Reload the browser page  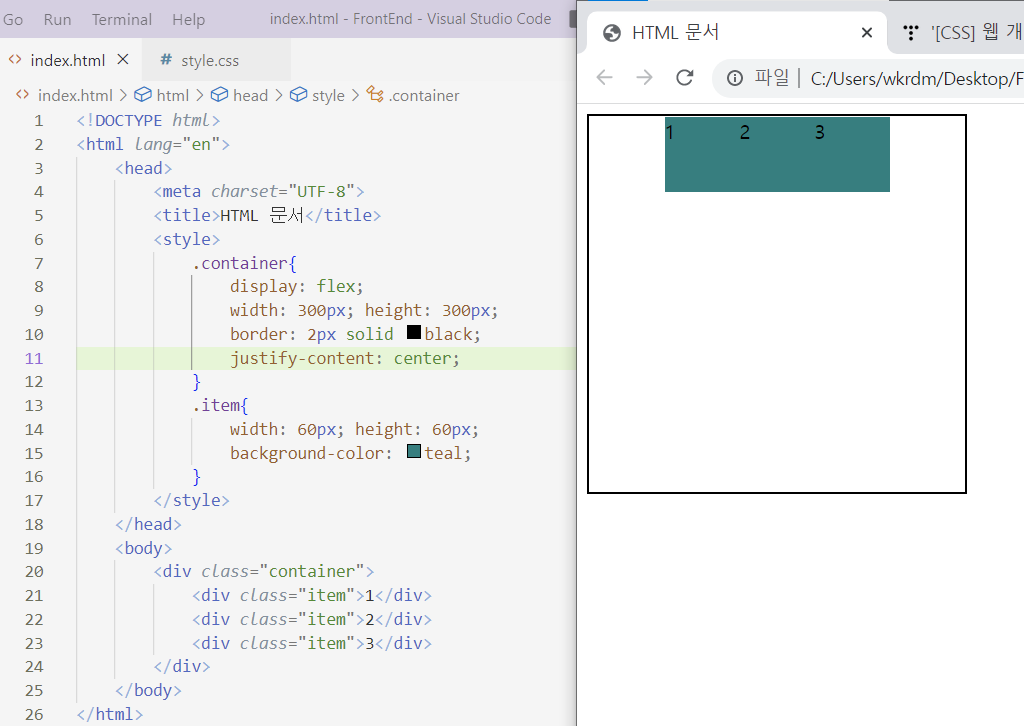tap(684, 78)
